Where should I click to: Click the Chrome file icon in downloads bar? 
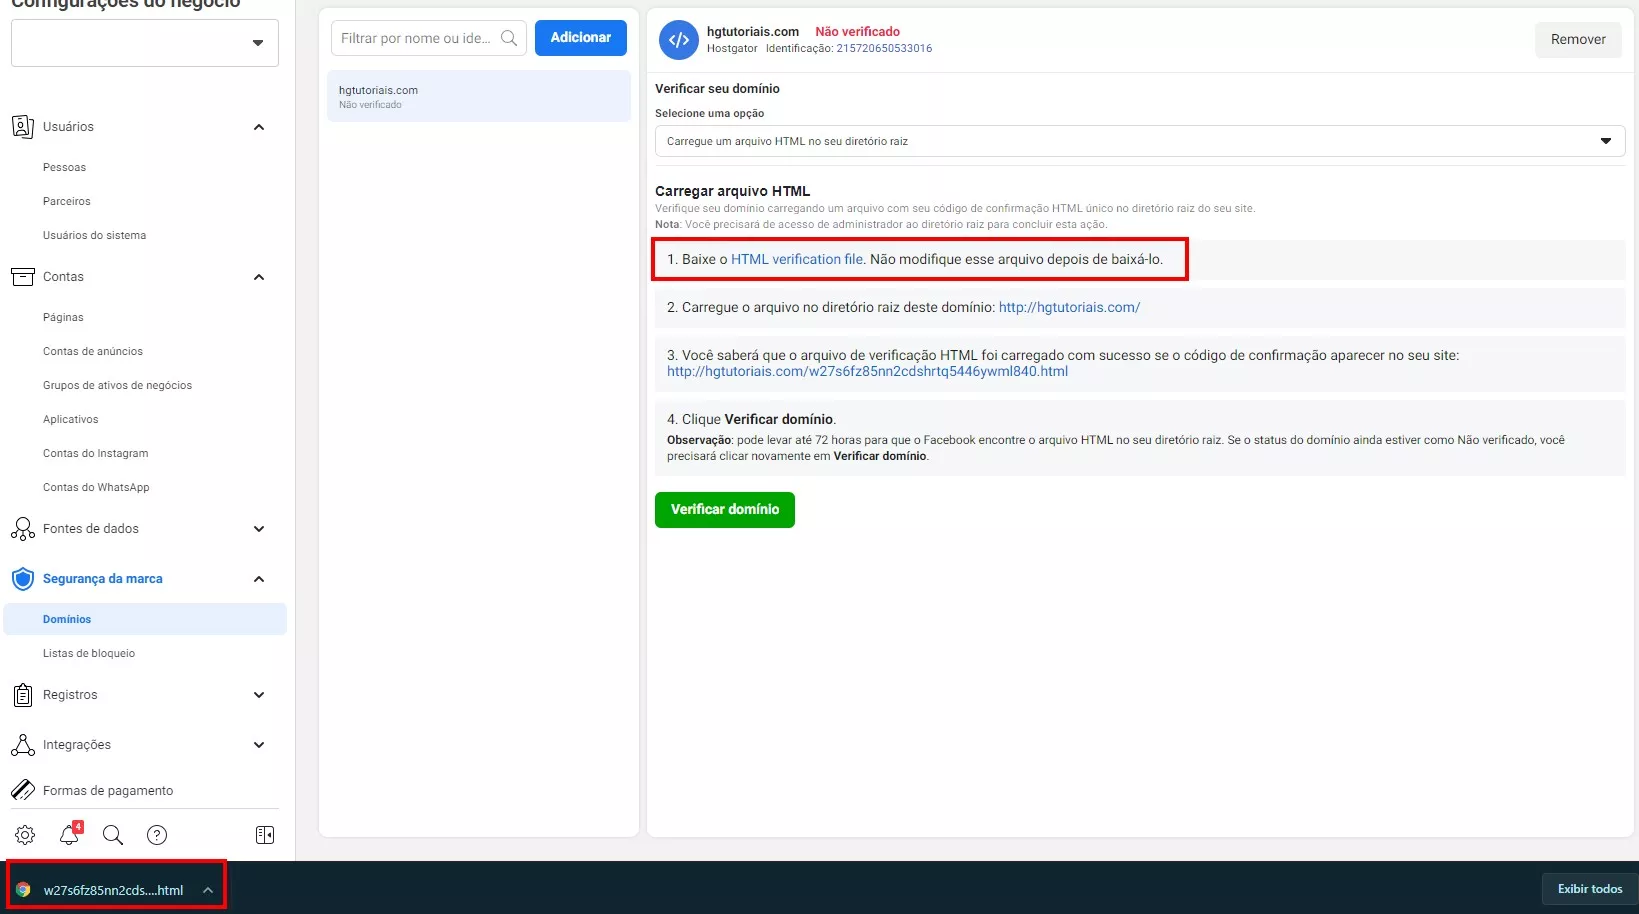click(x=23, y=890)
